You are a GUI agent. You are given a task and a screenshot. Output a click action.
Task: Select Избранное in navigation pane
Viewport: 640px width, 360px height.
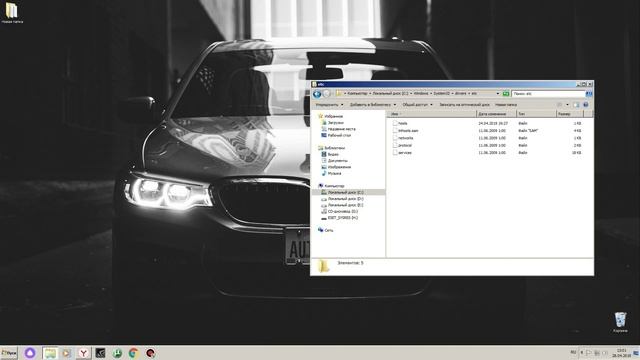point(331,116)
